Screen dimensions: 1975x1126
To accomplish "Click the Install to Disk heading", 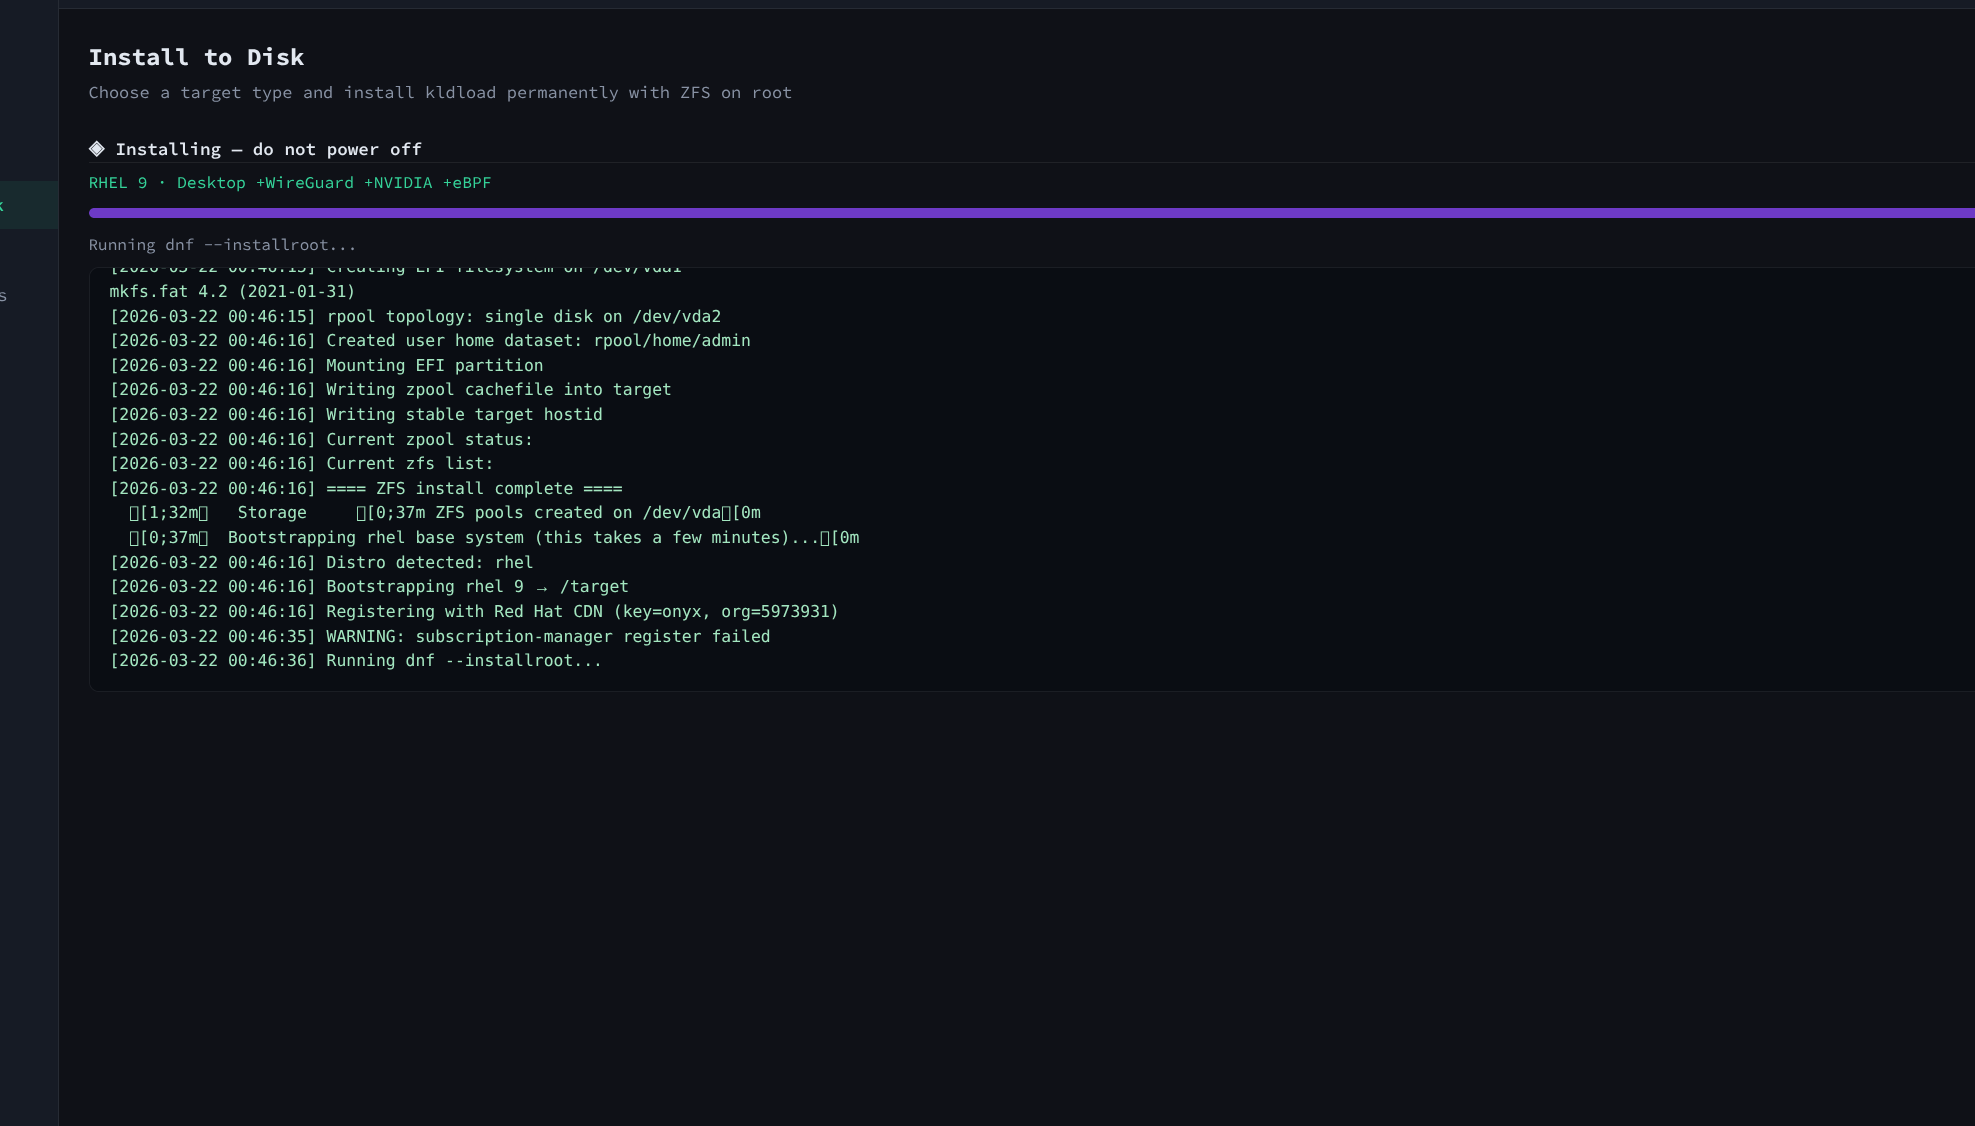I will [196, 58].
